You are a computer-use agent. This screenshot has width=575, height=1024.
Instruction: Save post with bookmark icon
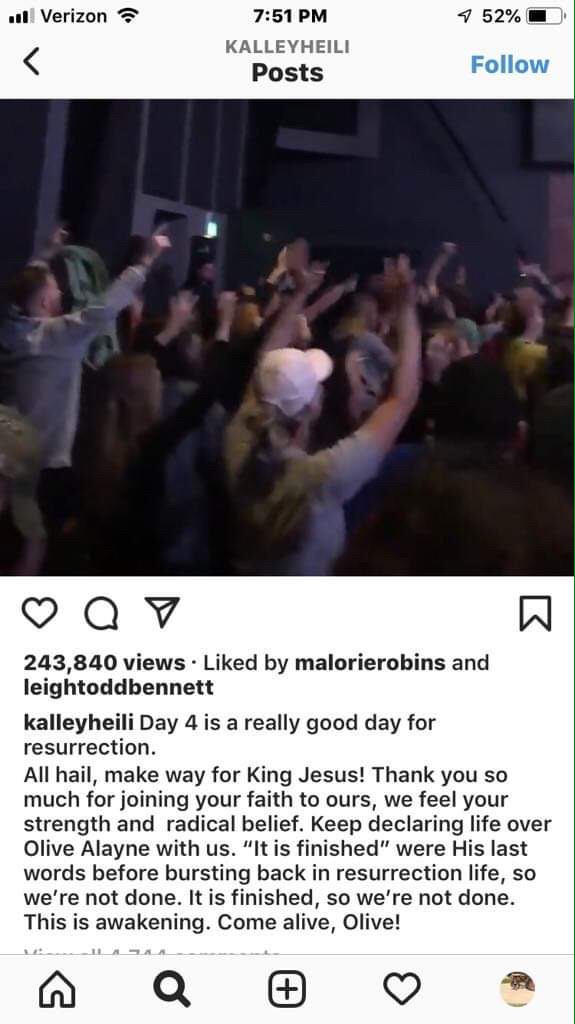(535, 614)
